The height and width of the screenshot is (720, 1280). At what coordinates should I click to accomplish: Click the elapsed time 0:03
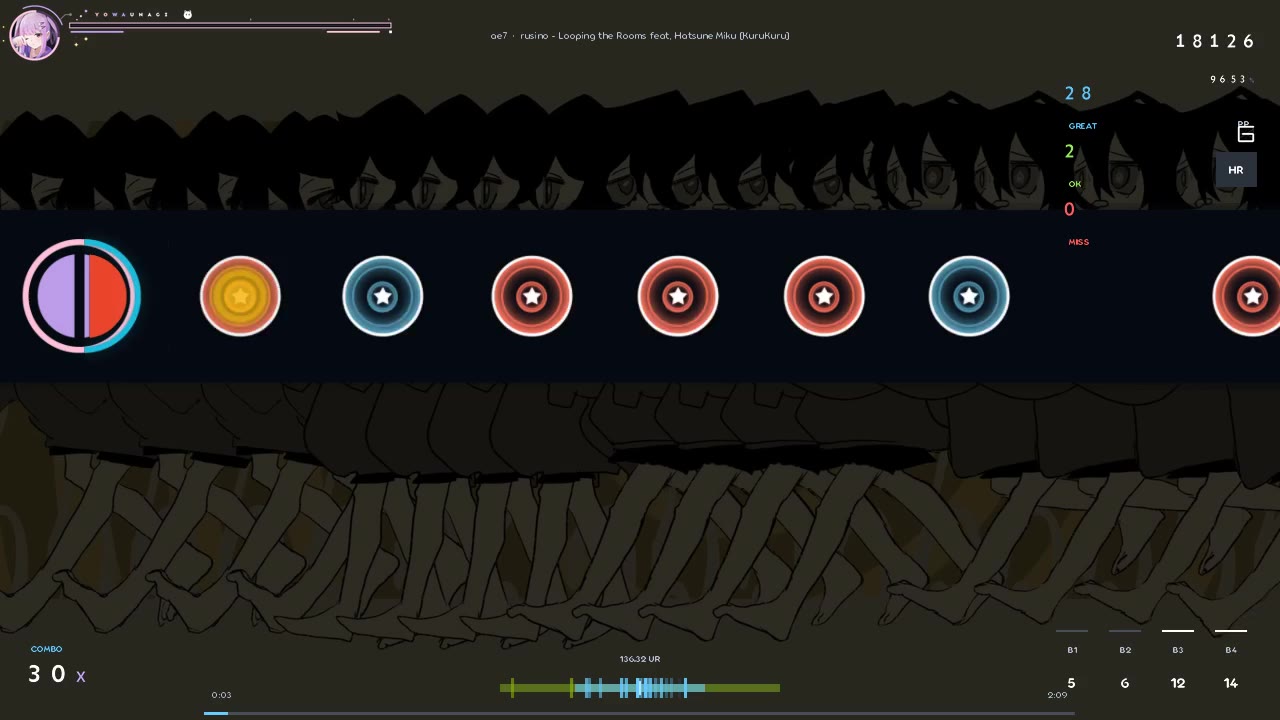click(221, 695)
